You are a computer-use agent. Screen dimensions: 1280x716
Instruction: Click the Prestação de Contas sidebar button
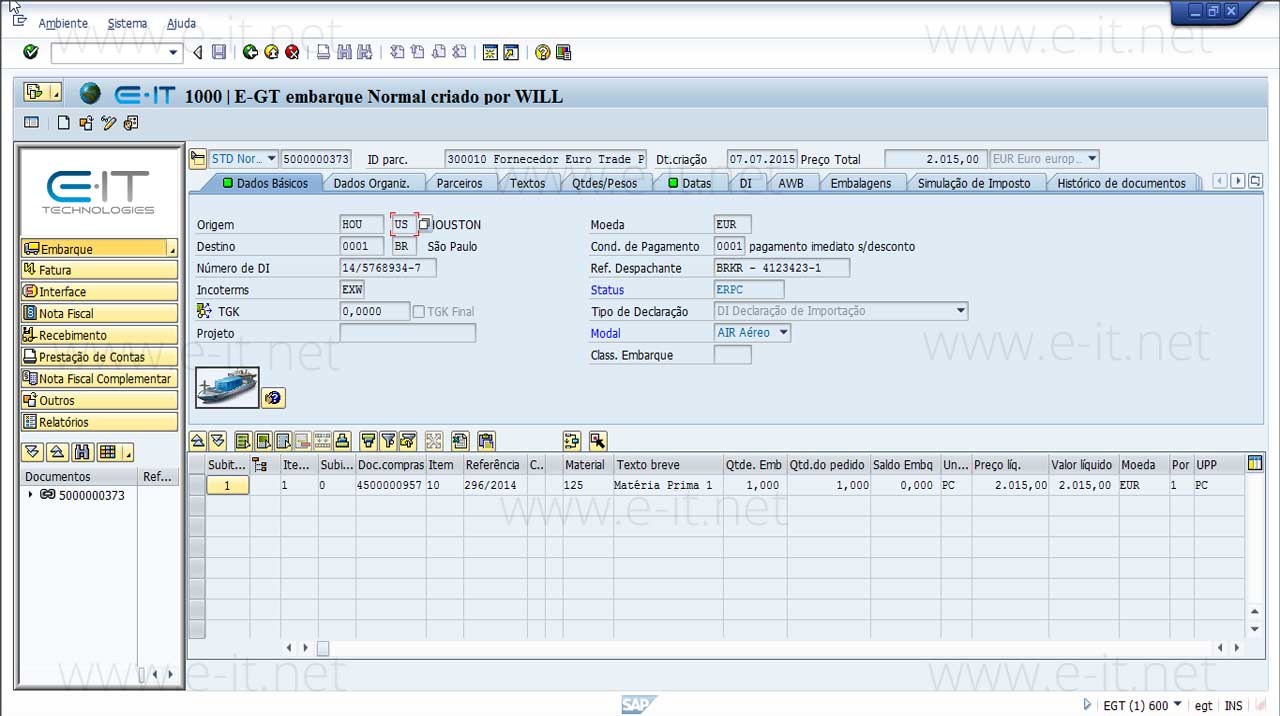click(x=99, y=357)
